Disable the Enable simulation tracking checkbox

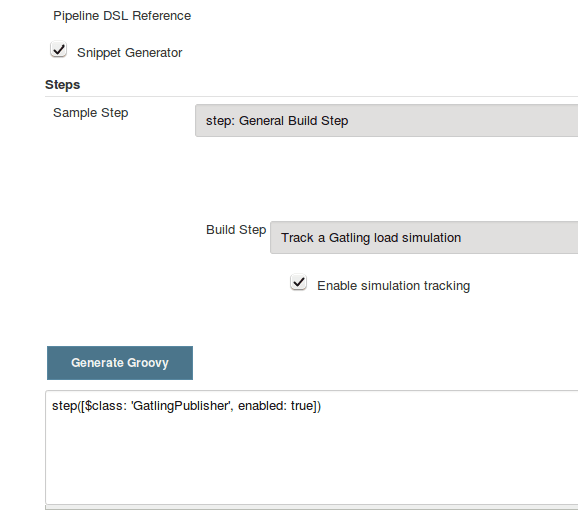pyautogui.click(x=299, y=282)
